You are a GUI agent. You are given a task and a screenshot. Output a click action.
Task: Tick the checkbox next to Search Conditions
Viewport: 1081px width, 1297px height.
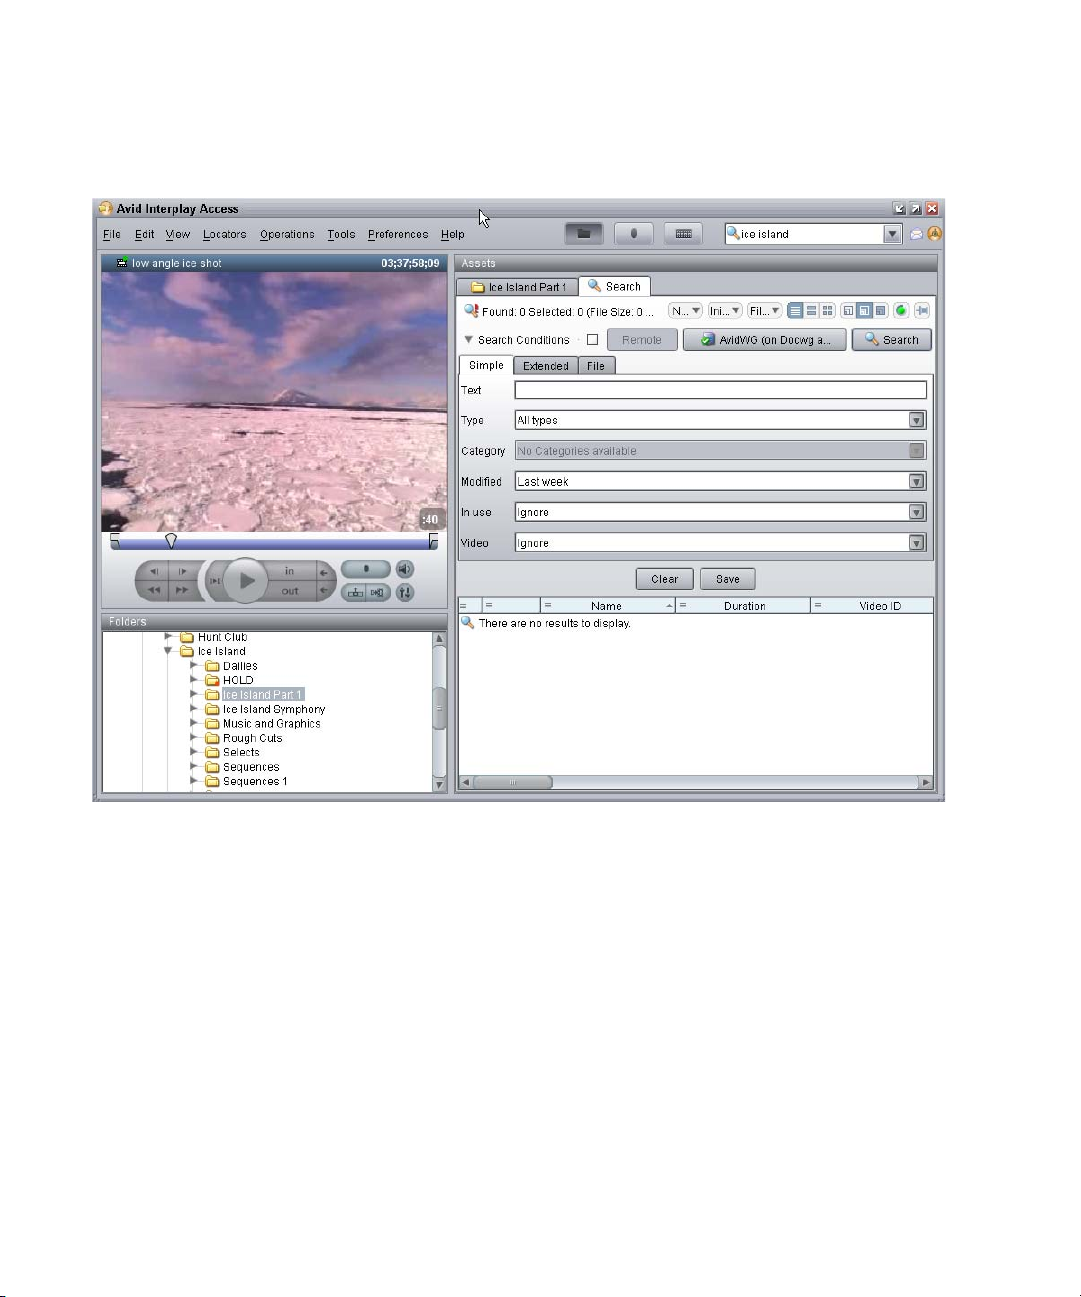click(x=592, y=340)
